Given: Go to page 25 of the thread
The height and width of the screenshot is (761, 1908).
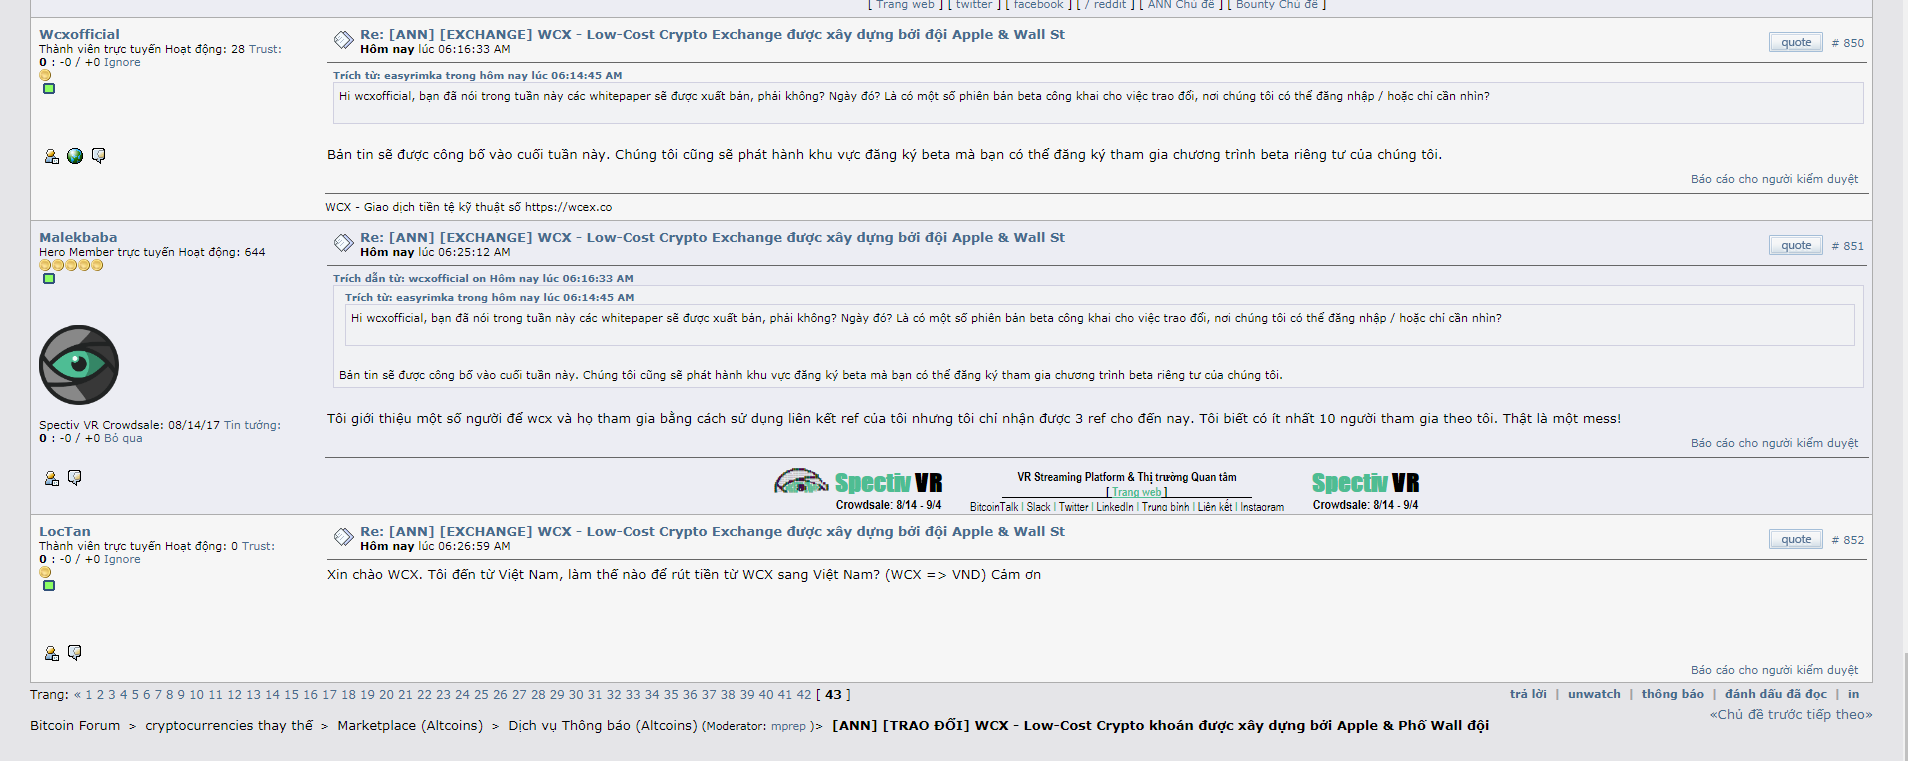Looking at the screenshot, I should (481, 694).
